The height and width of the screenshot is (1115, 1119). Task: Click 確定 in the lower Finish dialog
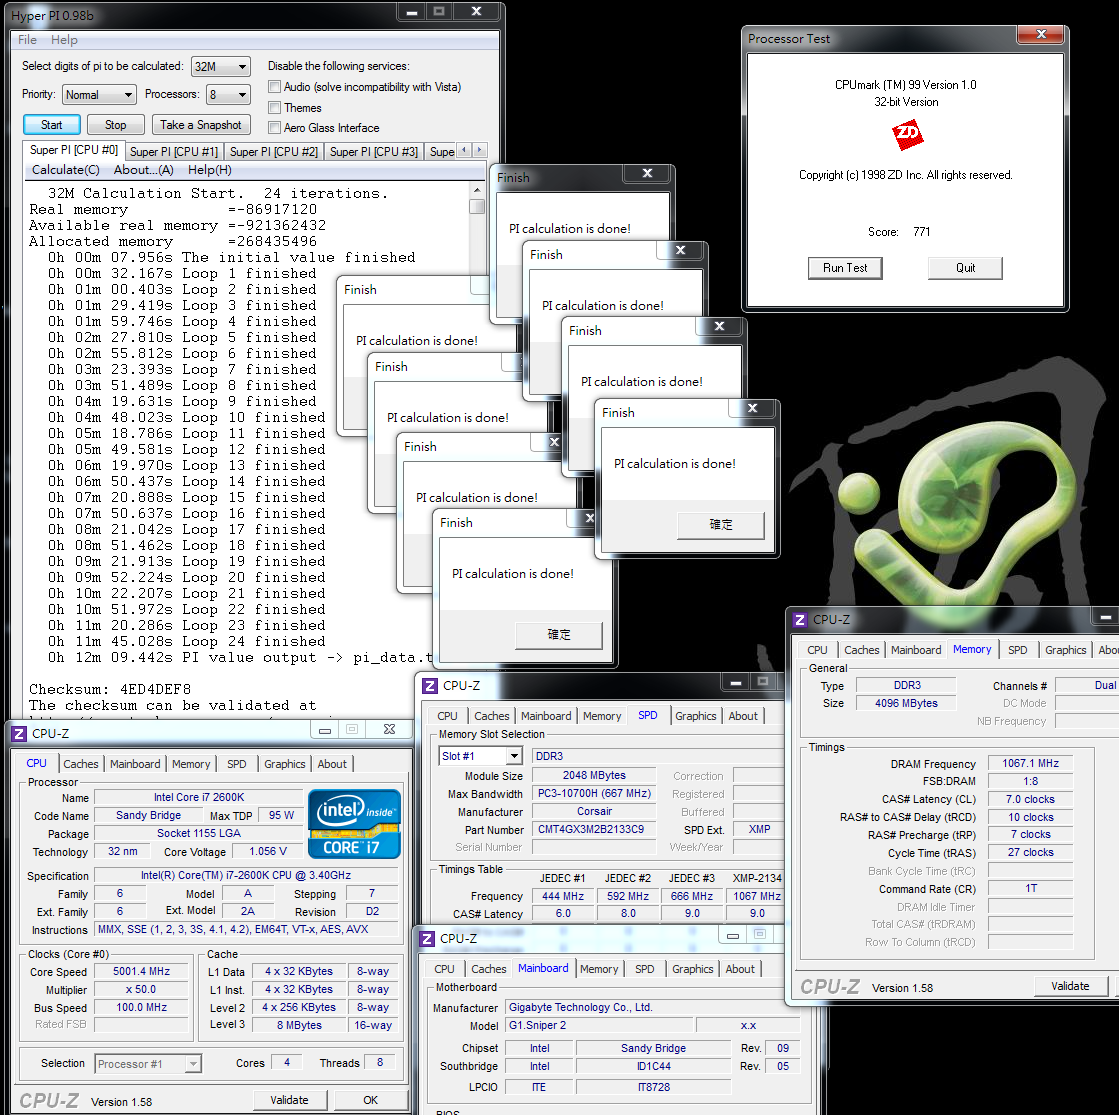559,635
